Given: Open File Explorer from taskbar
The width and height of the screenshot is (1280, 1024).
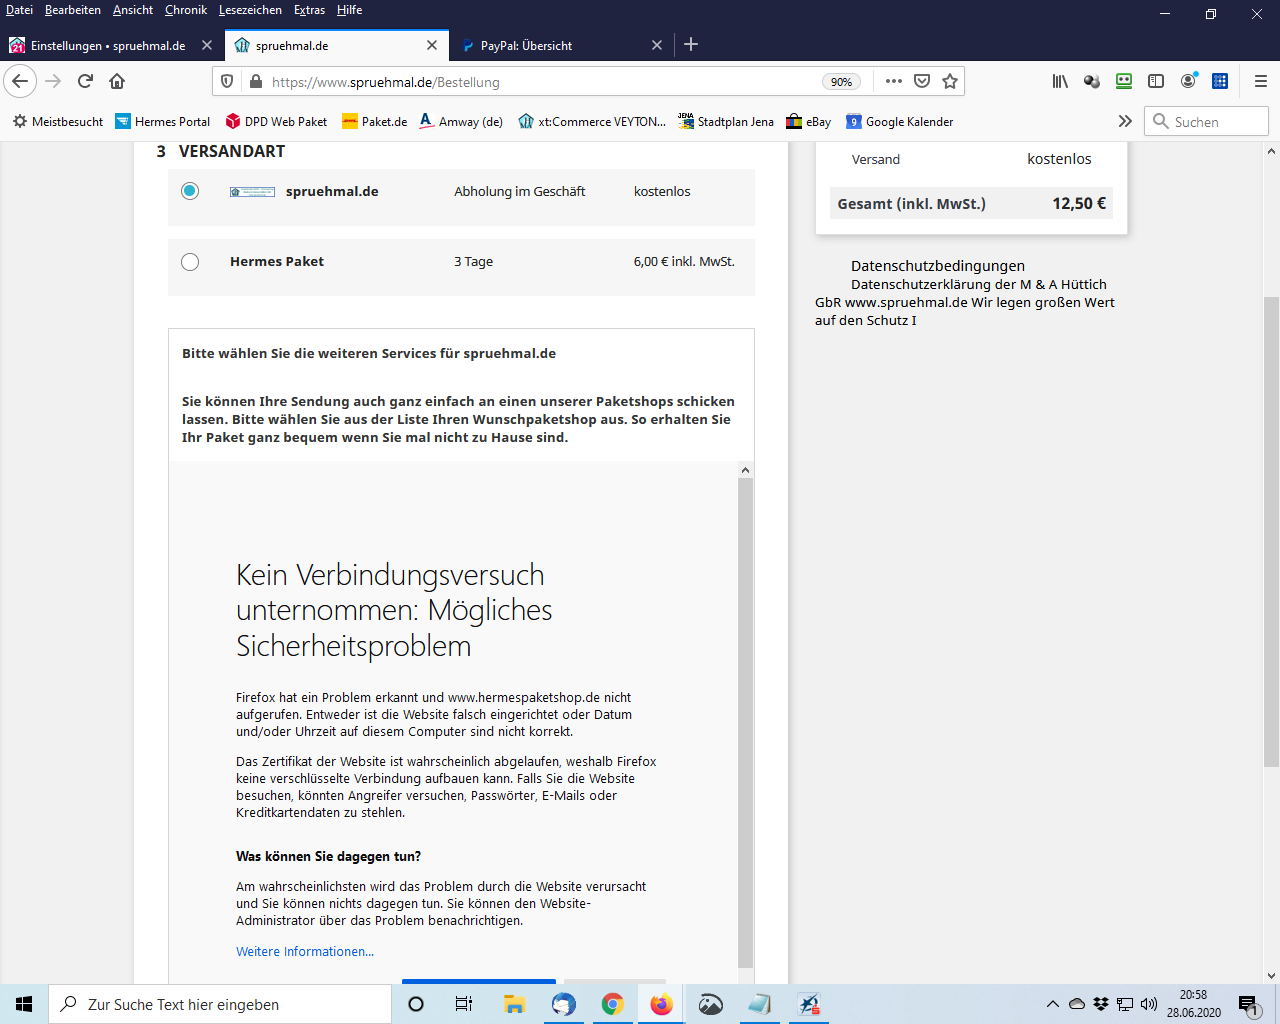Looking at the screenshot, I should 514,1004.
